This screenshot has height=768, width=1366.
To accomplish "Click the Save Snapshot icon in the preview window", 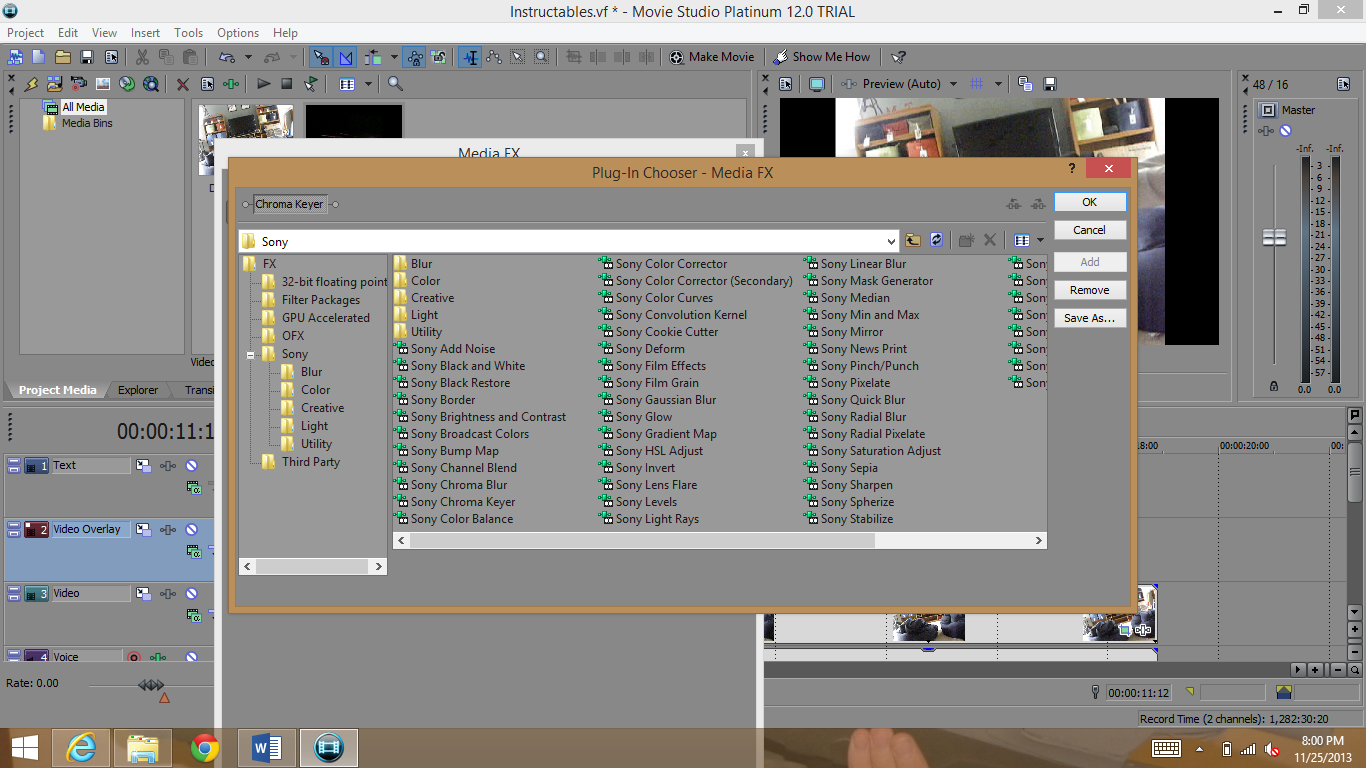I will coord(1050,84).
